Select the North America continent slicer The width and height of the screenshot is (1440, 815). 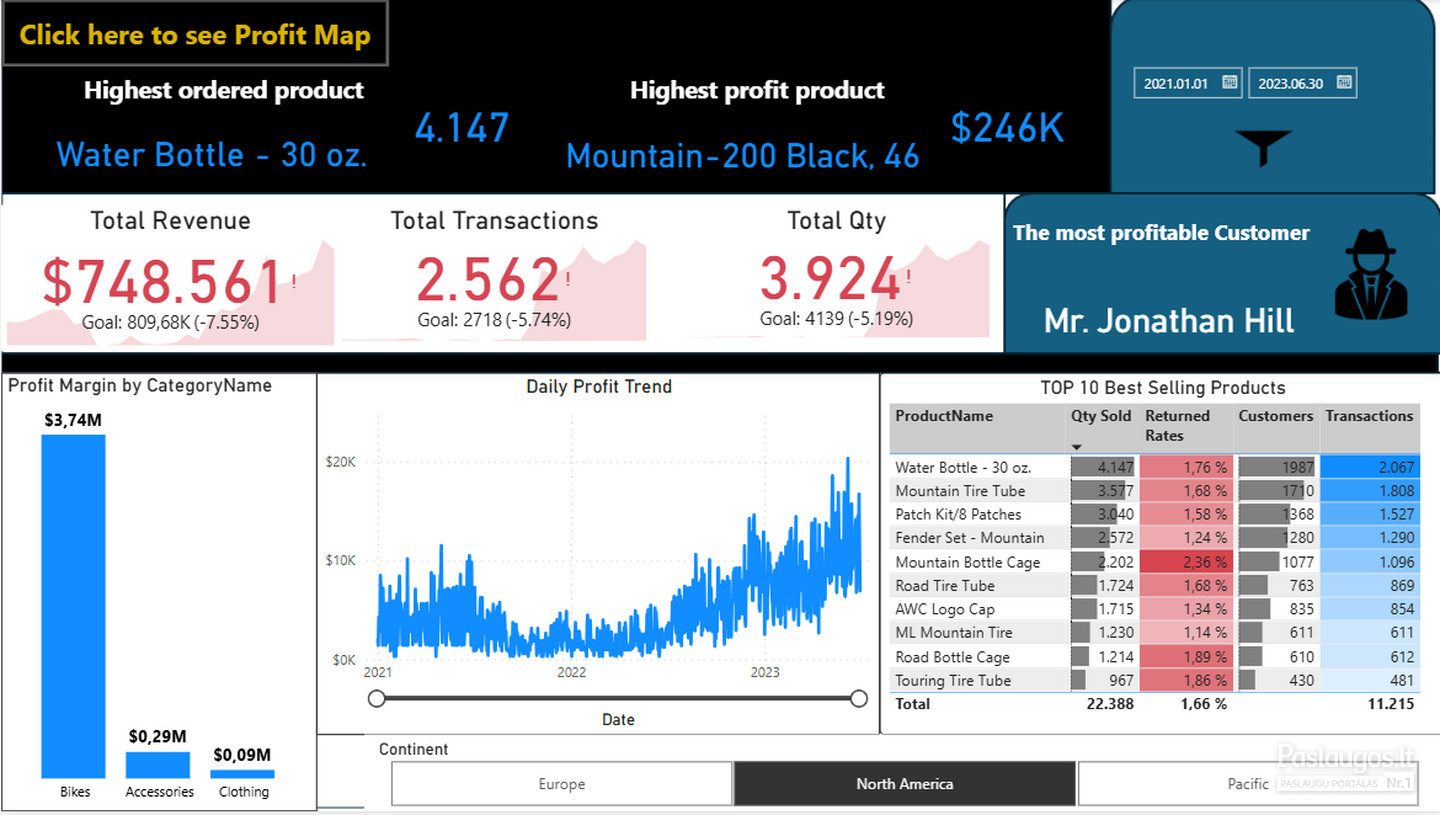pyautogui.click(x=904, y=784)
